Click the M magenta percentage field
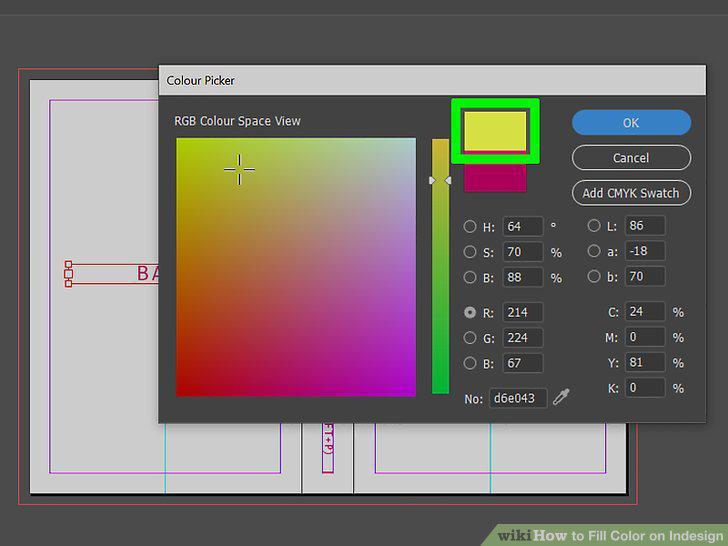 645,337
